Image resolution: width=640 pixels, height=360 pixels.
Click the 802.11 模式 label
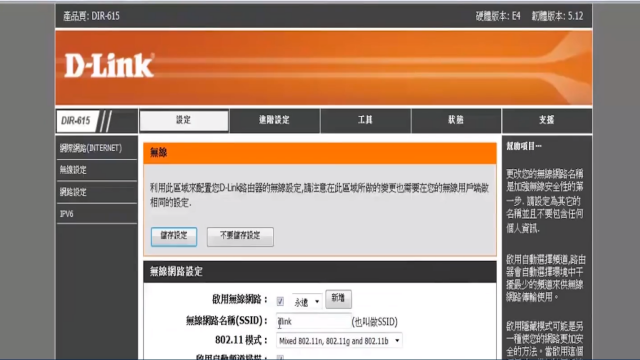(241, 340)
